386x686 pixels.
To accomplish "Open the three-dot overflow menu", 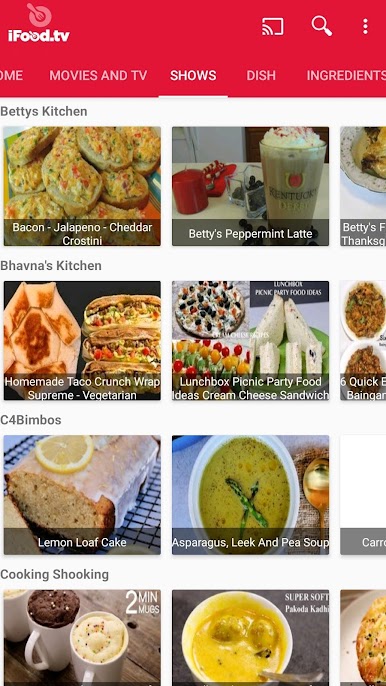I will click(365, 27).
